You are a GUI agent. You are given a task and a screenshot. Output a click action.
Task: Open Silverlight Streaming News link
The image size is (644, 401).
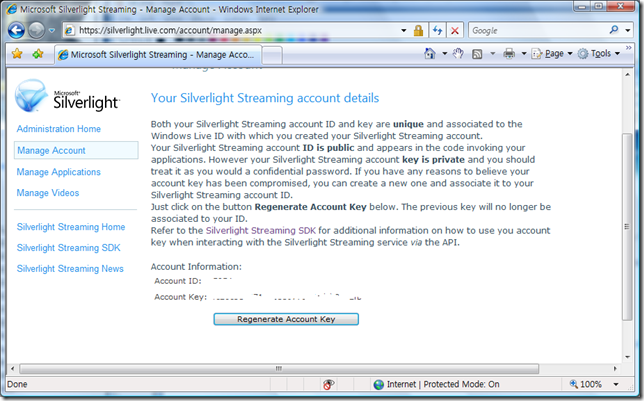coord(70,269)
